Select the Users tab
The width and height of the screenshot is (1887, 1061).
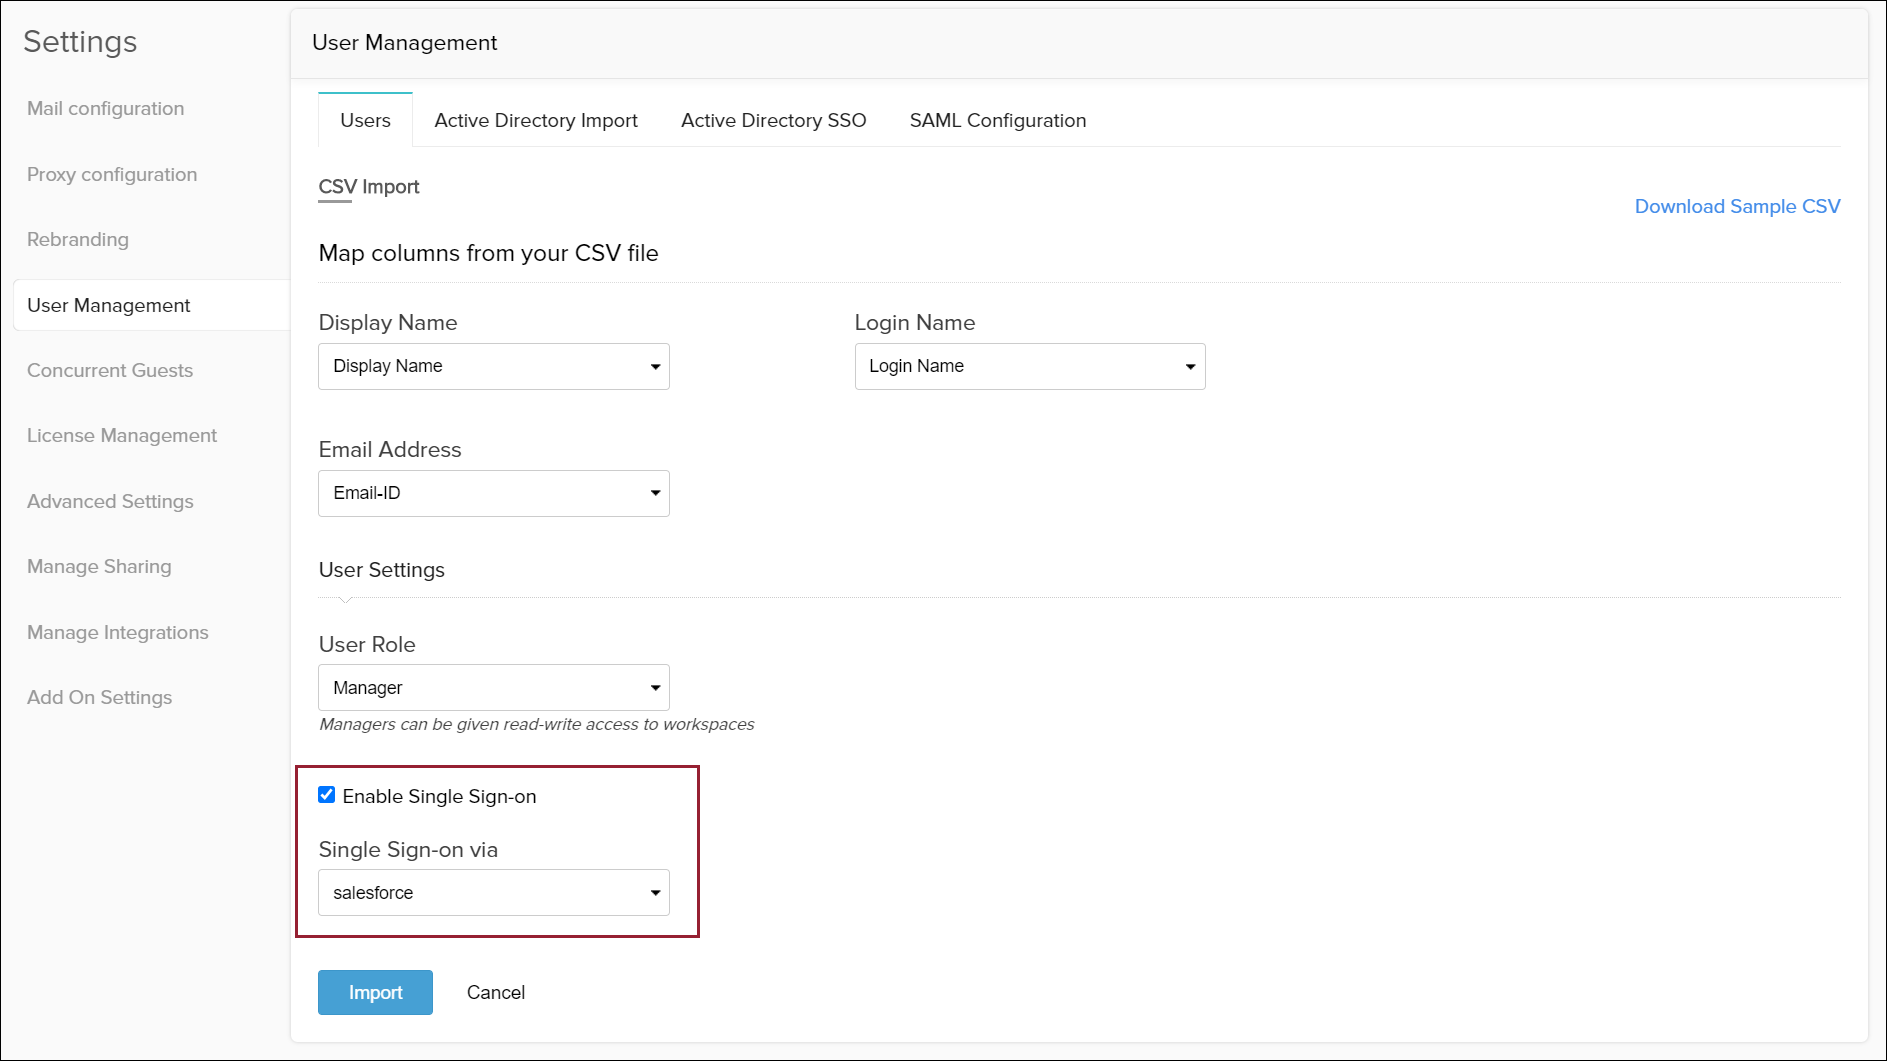(365, 121)
